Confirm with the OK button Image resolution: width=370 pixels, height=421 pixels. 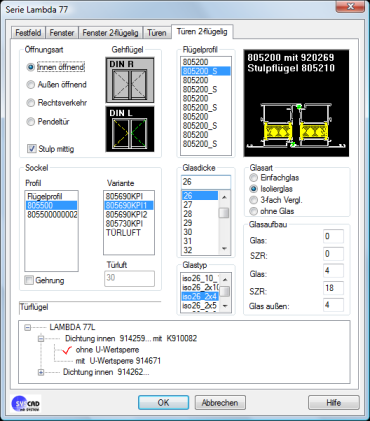(x=163, y=403)
